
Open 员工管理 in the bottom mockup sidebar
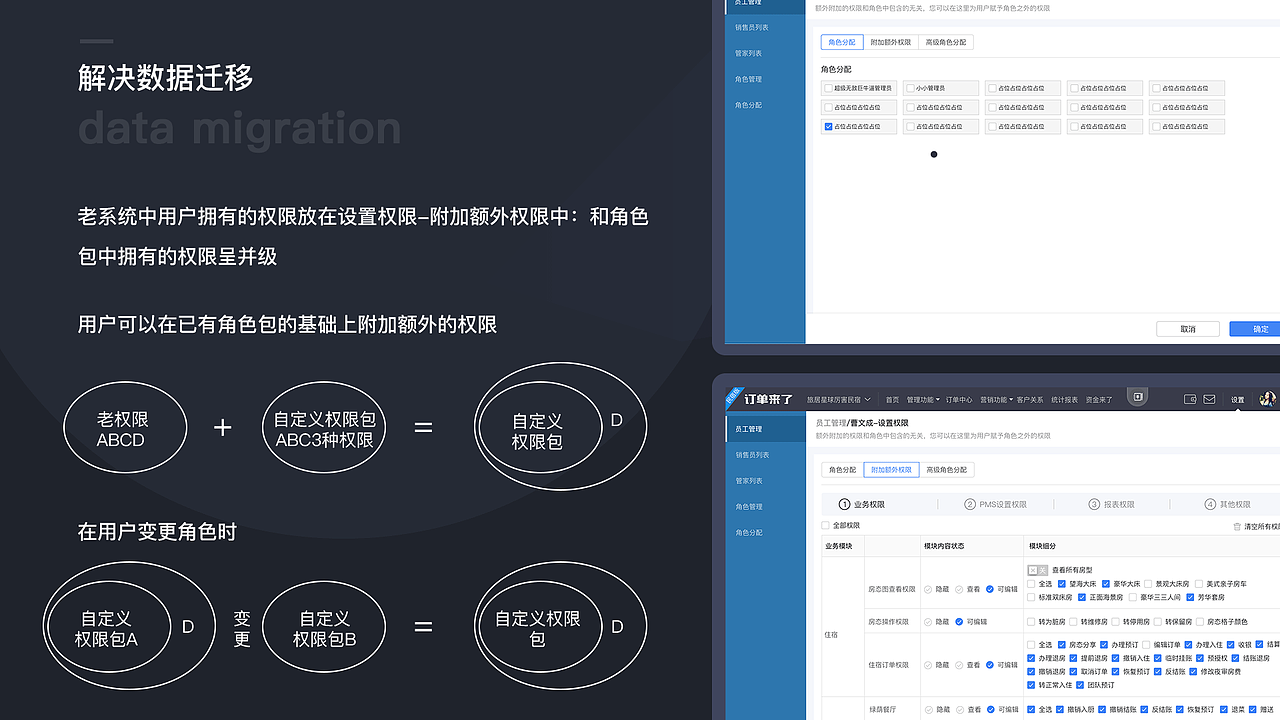click(x=765, y=429)
